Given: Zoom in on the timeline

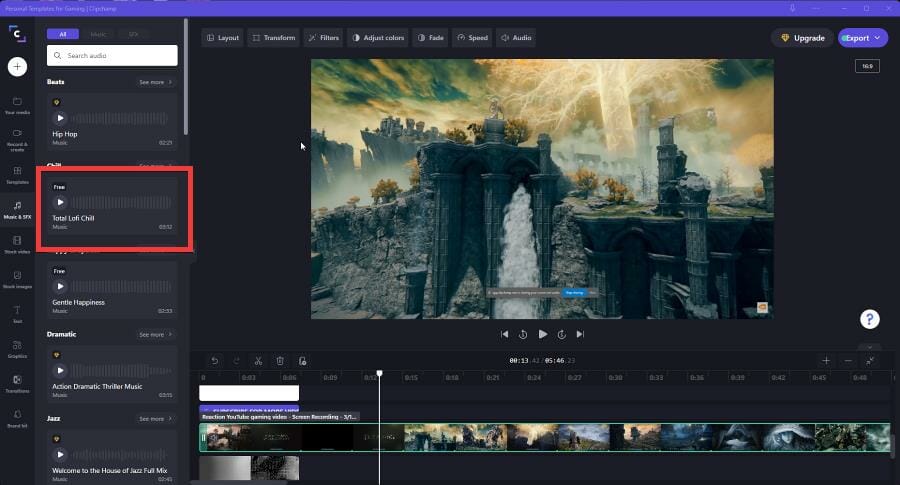Looking at the screenshot, I should (x=826, y=360).
